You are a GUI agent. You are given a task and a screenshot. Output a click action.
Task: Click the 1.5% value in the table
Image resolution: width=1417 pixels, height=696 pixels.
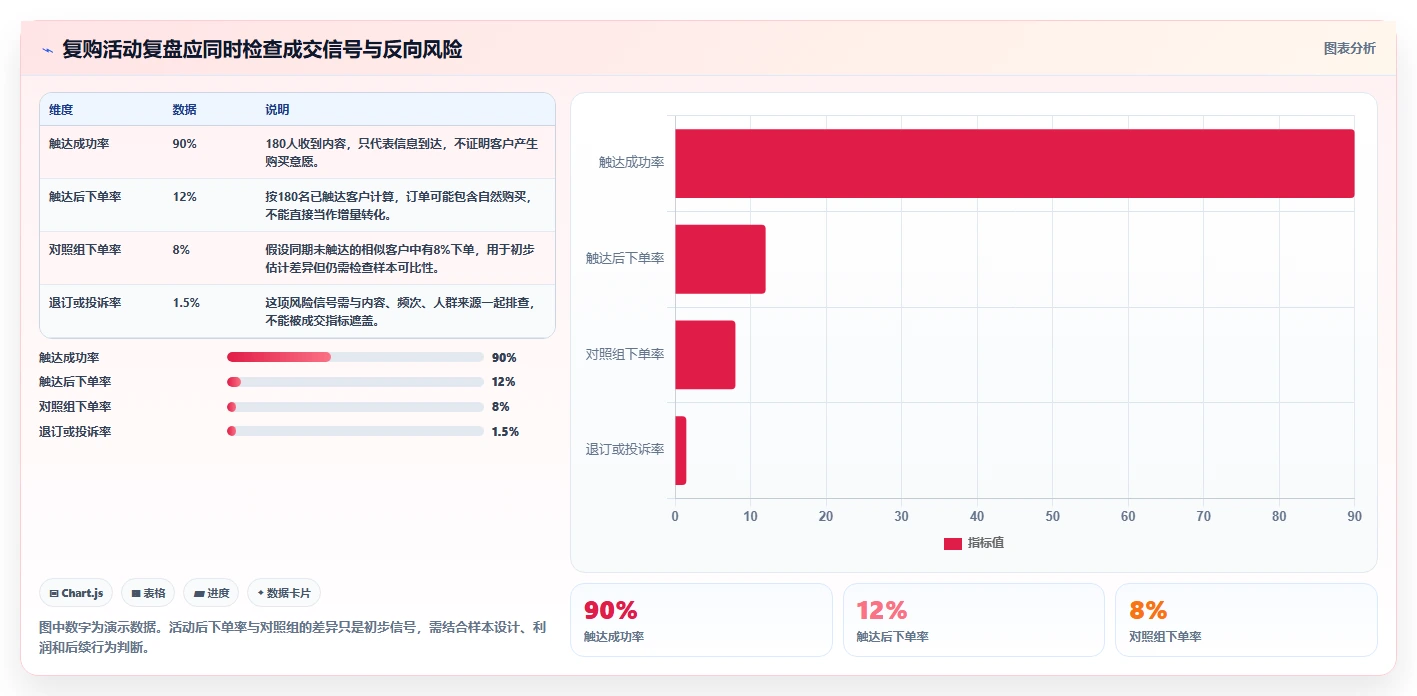click(186, 303)
